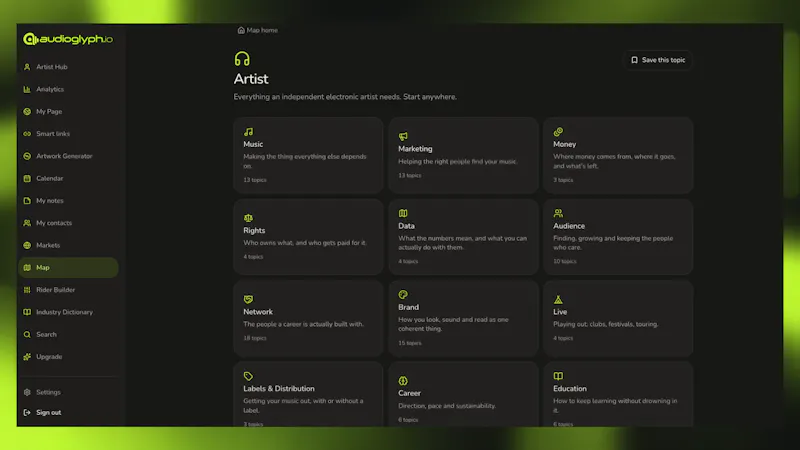This screenshot has width=800, height=450.
Task: Click the Labels & Distribution heading
Action: click(279, 389)
